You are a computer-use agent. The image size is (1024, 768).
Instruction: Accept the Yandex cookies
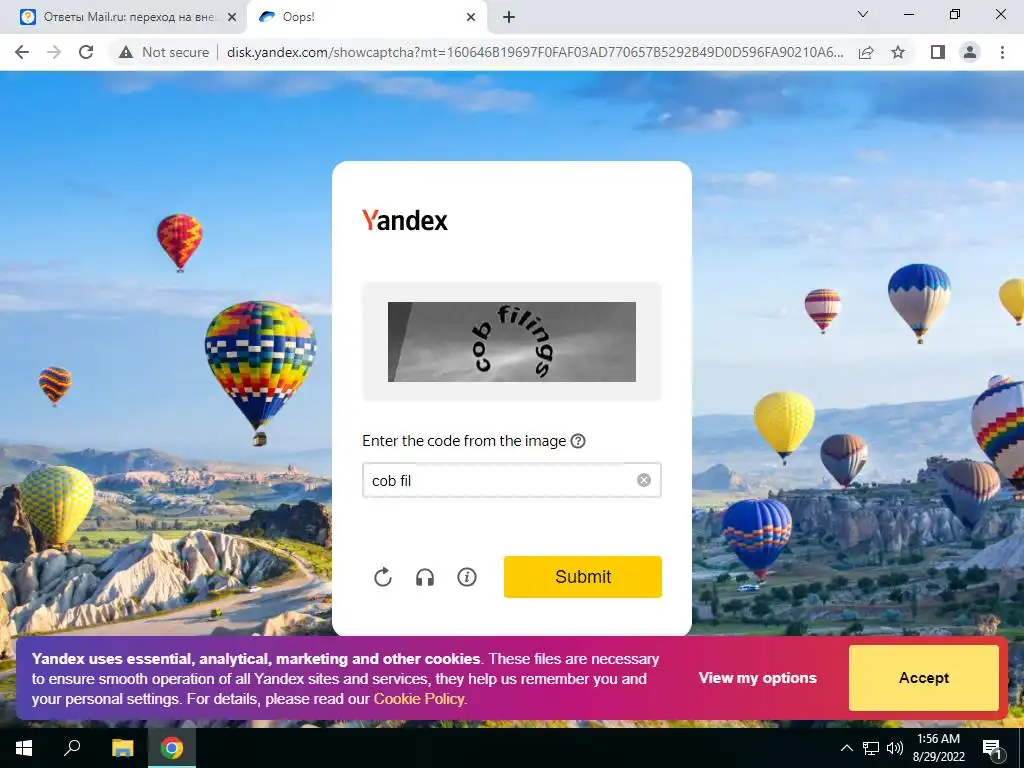click(x=923, y=678)
